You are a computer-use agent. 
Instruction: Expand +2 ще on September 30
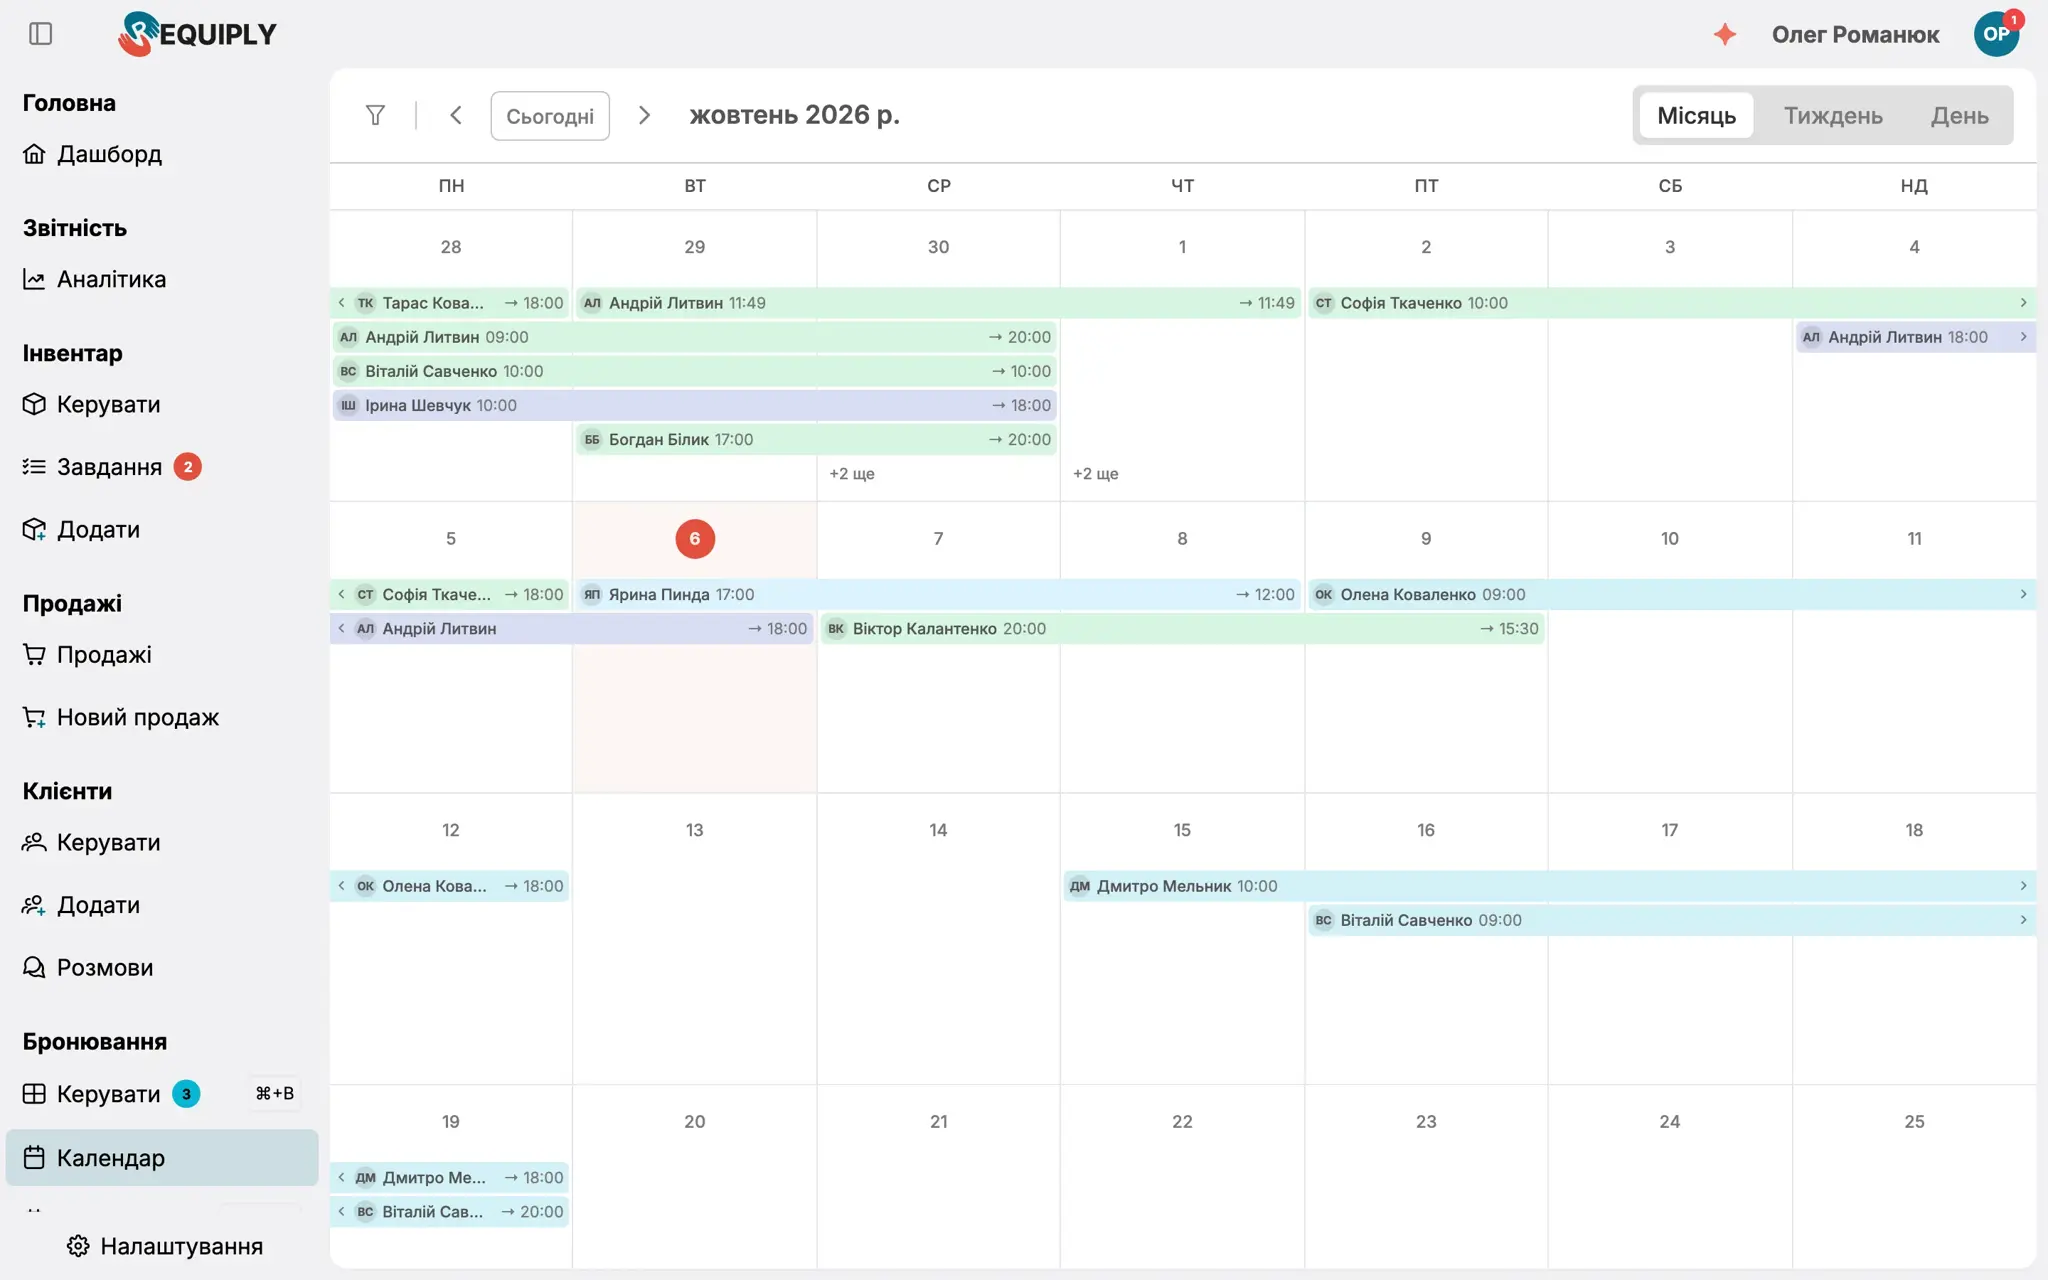pos(852,474)
